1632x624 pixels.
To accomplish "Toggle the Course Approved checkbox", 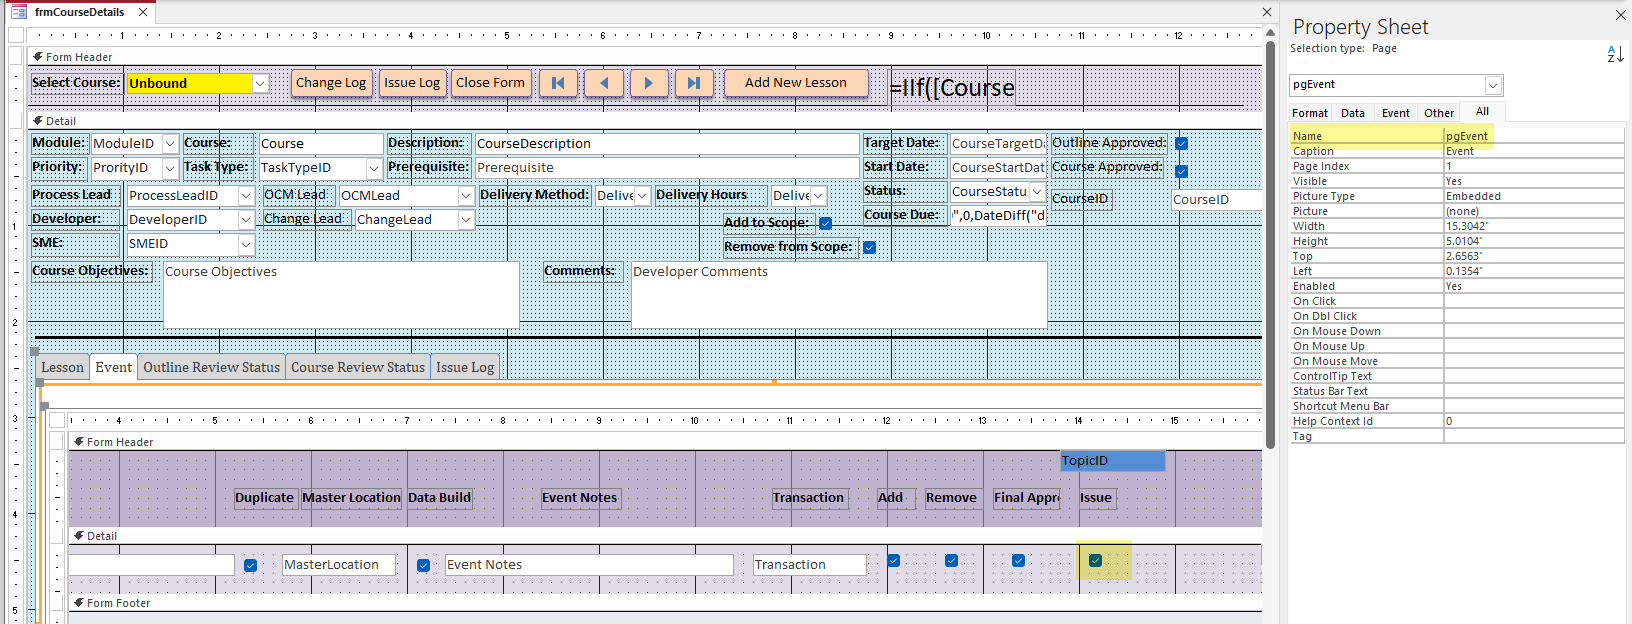I will coord(1181,171).
